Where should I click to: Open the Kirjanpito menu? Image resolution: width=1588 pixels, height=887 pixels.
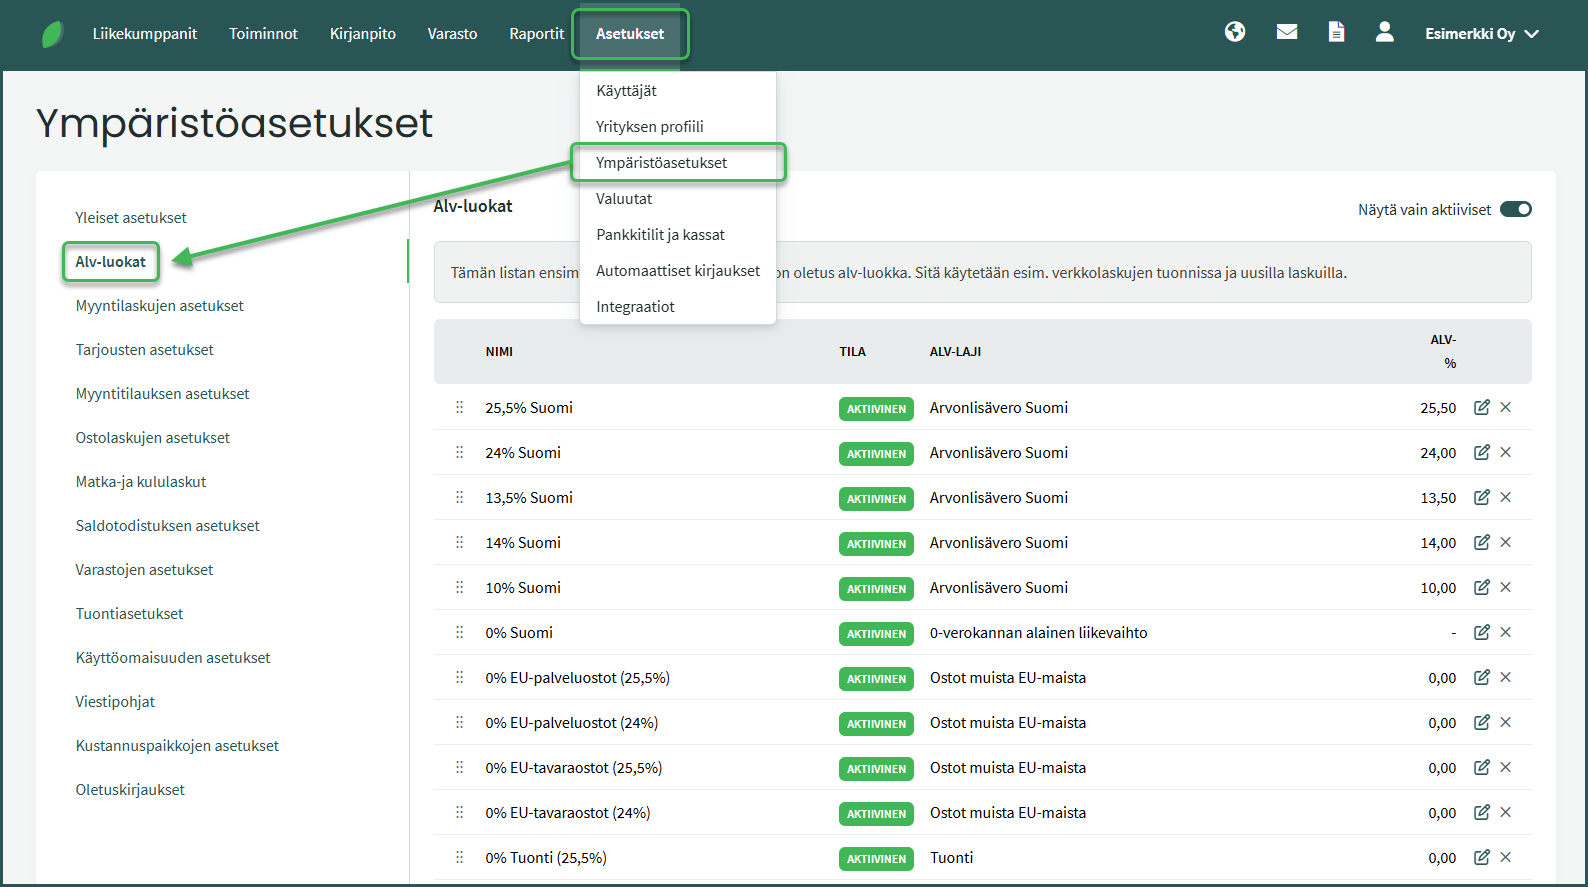click(x=362, y=34)
